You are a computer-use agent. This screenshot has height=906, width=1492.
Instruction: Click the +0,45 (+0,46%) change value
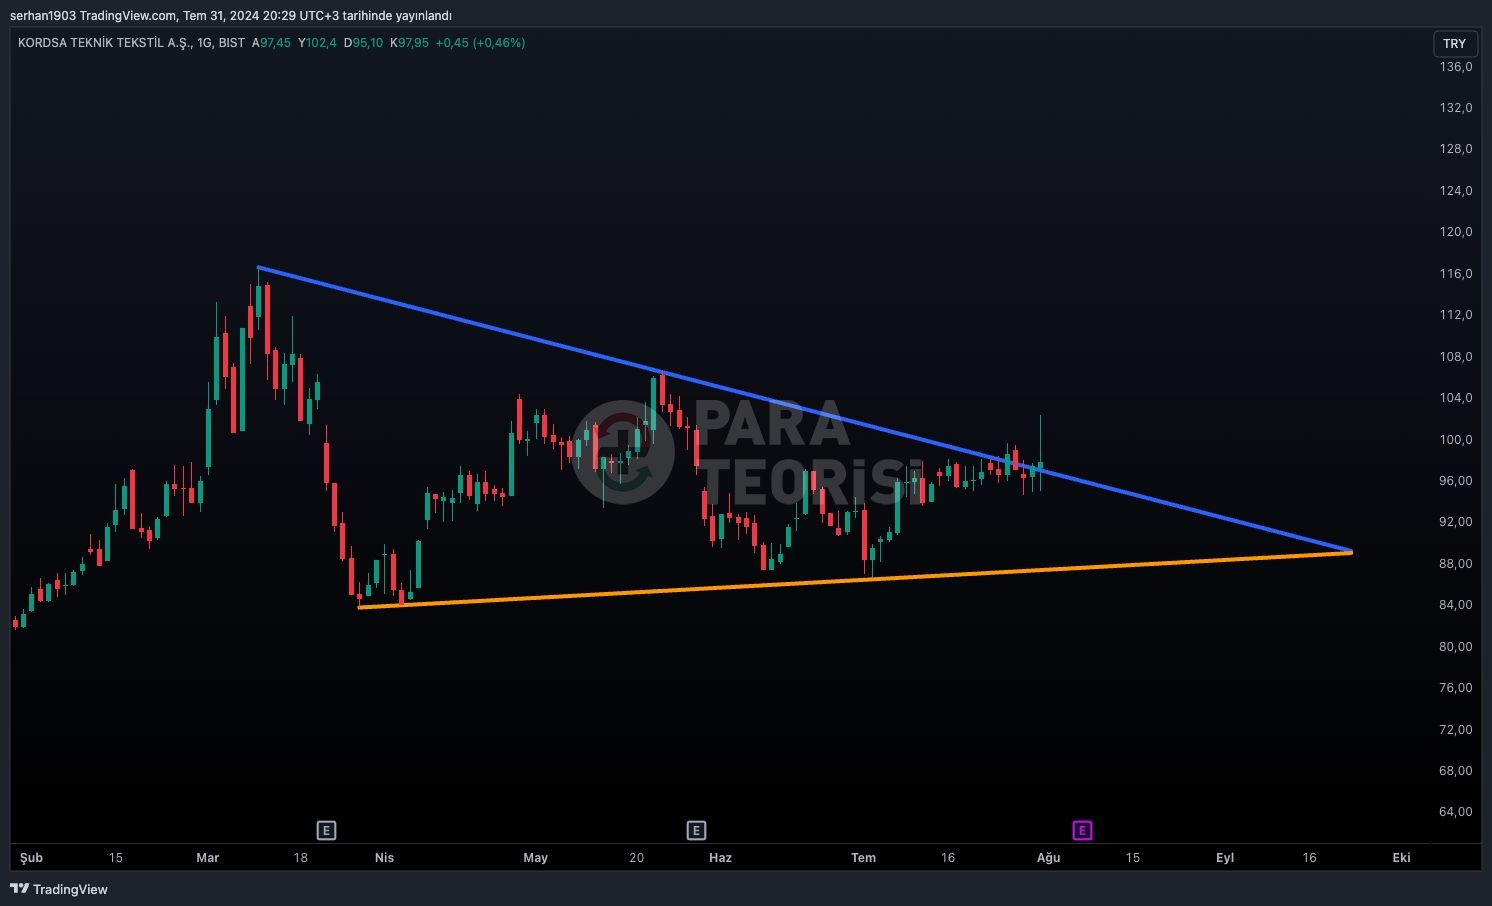[480, 43]
